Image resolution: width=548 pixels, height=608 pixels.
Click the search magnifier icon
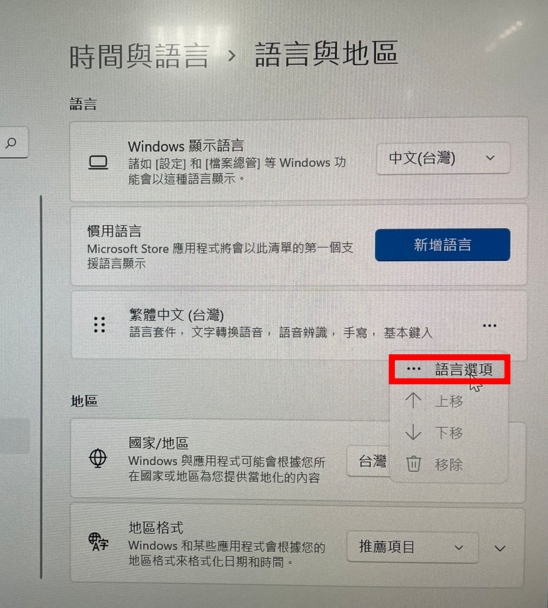[x=11, y=143]
